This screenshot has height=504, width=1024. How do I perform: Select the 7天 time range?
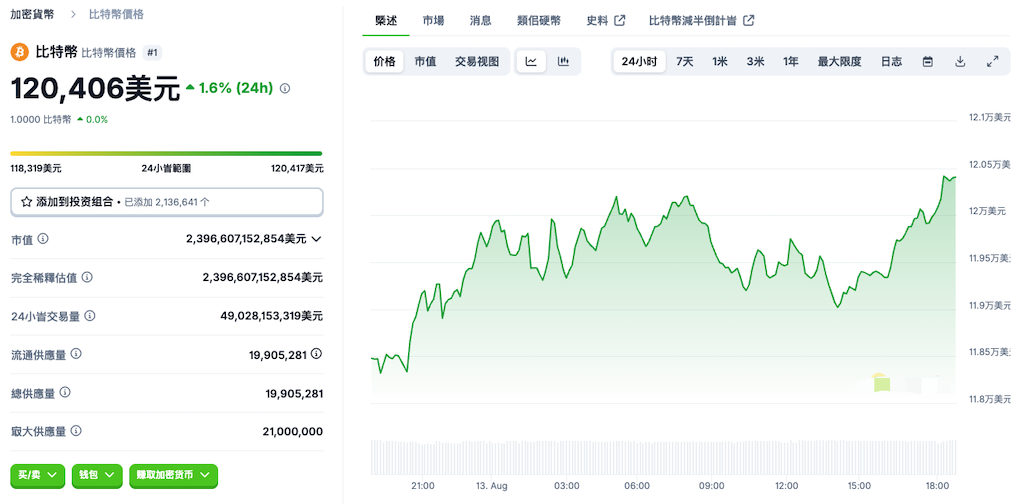pos(684,61)
